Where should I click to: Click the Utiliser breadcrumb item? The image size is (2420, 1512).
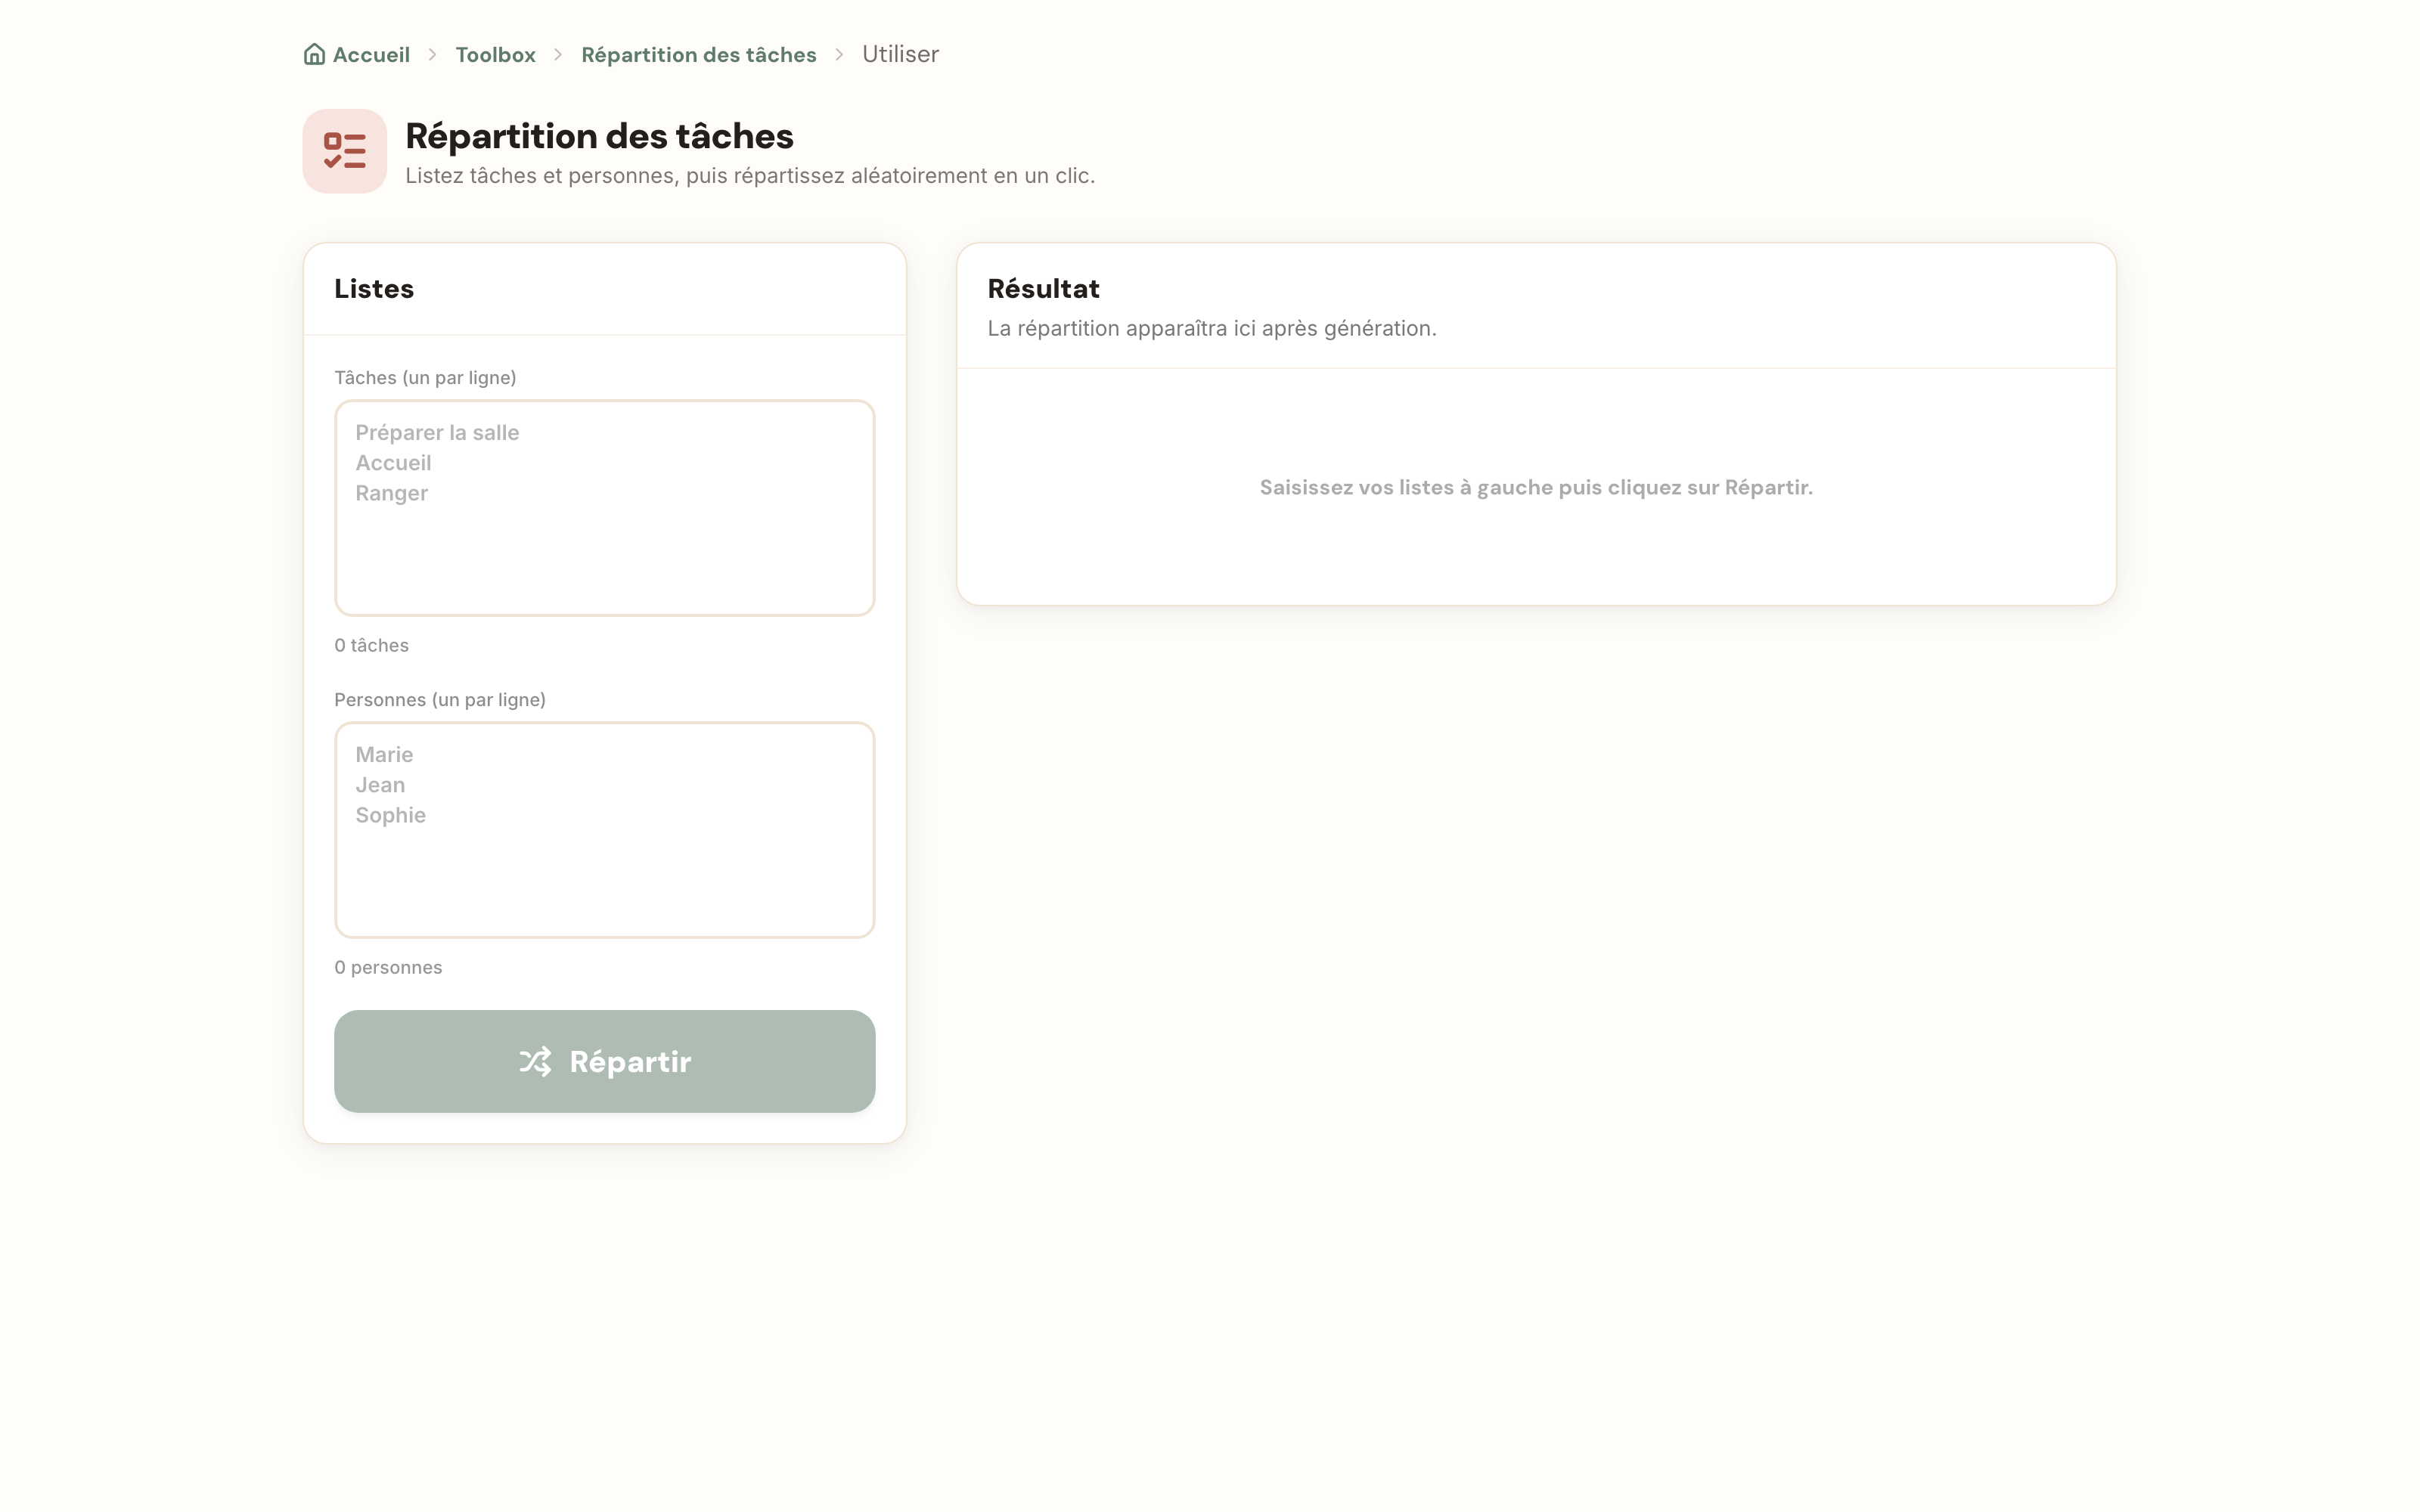click(x=900, y=54)
